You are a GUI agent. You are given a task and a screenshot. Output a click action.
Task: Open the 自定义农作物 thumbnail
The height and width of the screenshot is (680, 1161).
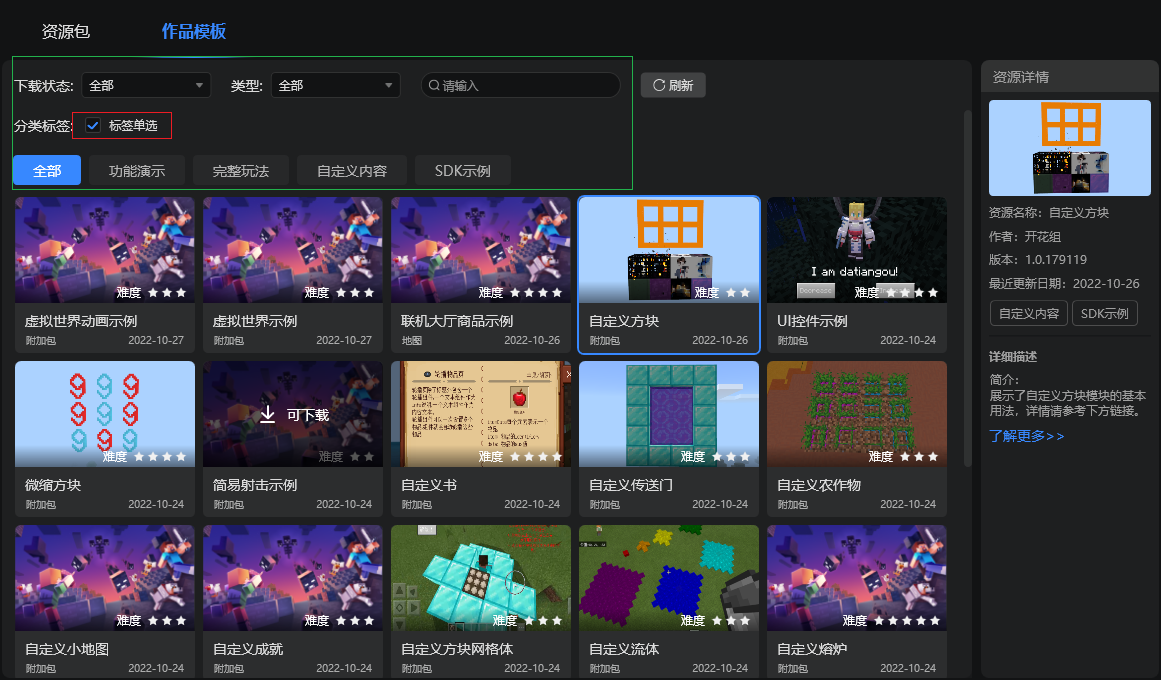[x=857, y=413]
